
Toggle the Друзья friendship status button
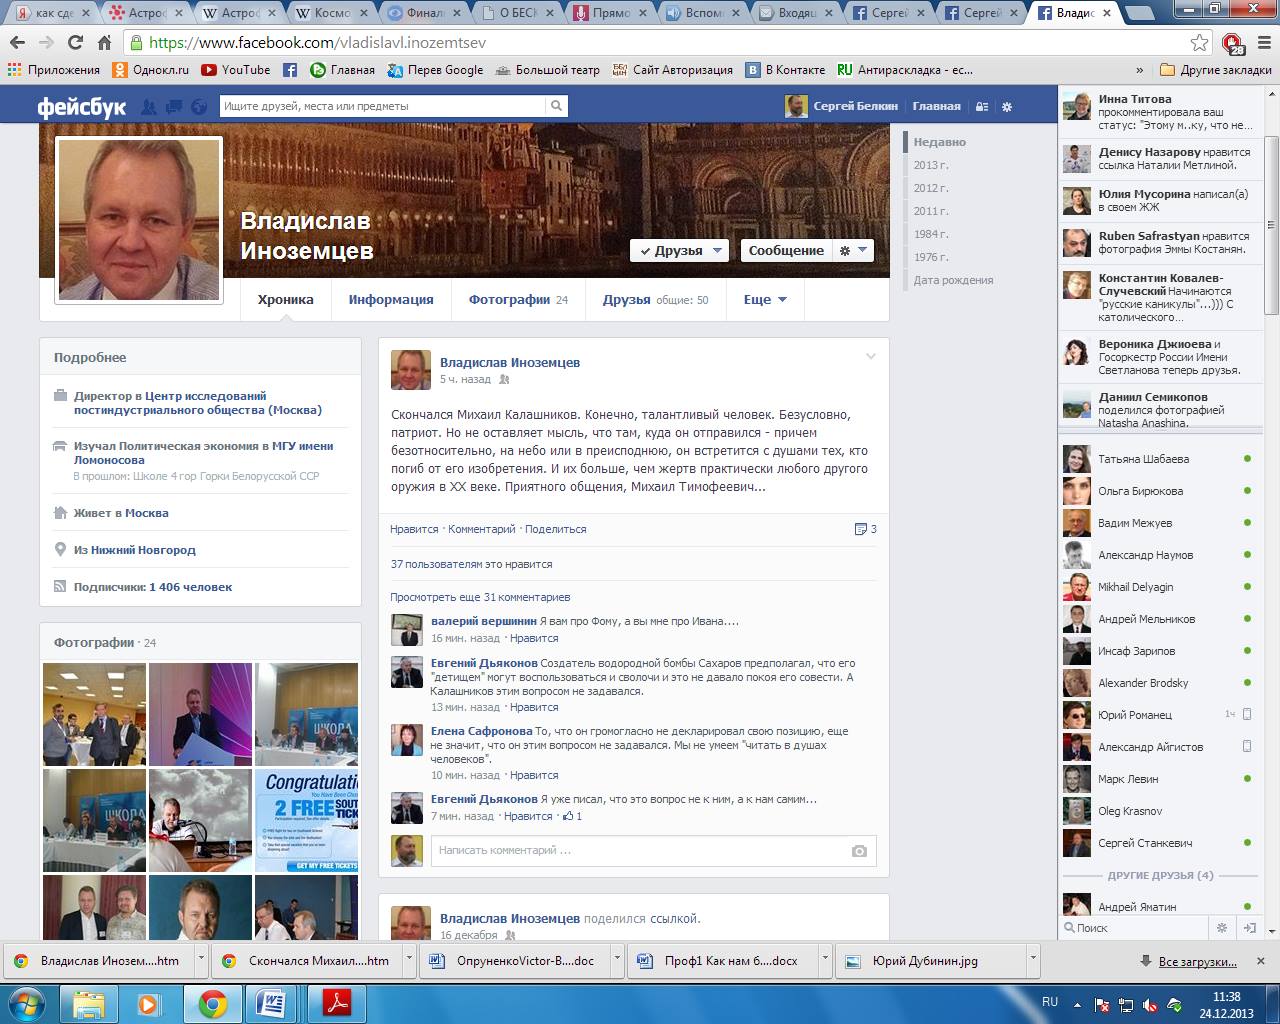678,251
